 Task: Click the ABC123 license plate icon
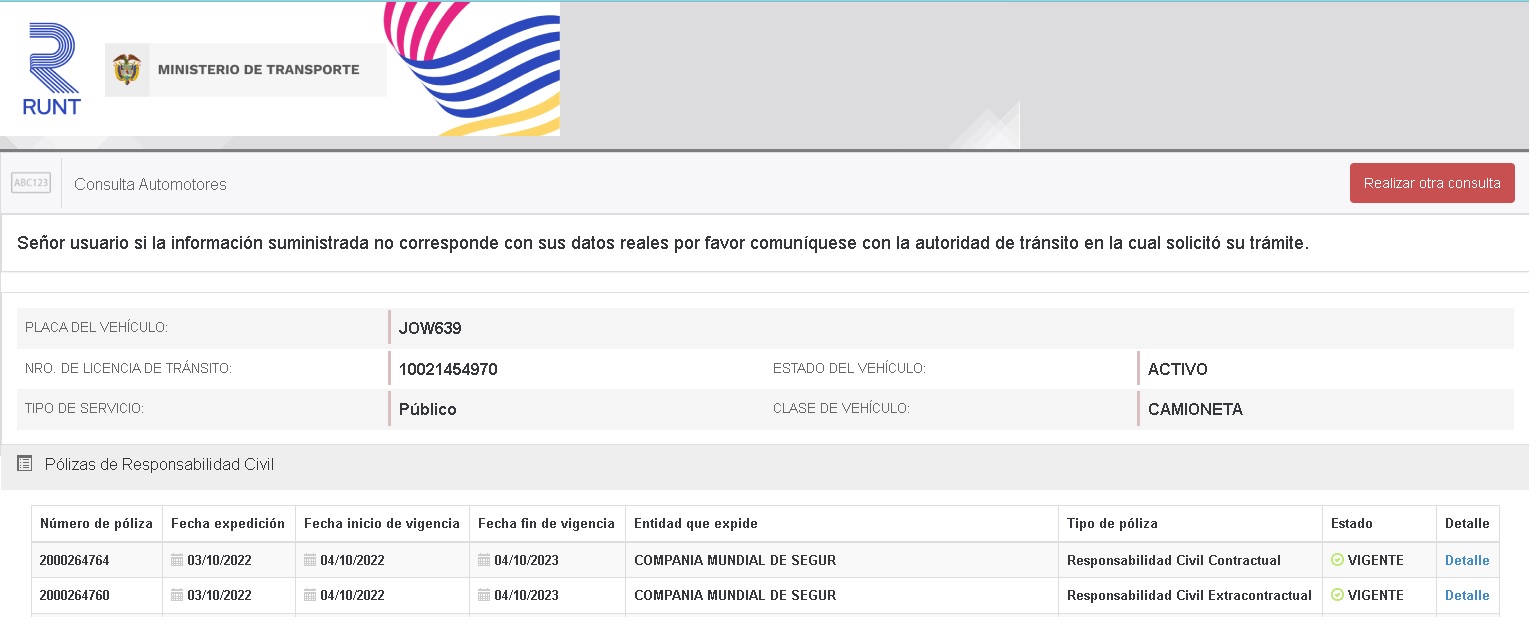pyautogui.click(x=31, y=183)
